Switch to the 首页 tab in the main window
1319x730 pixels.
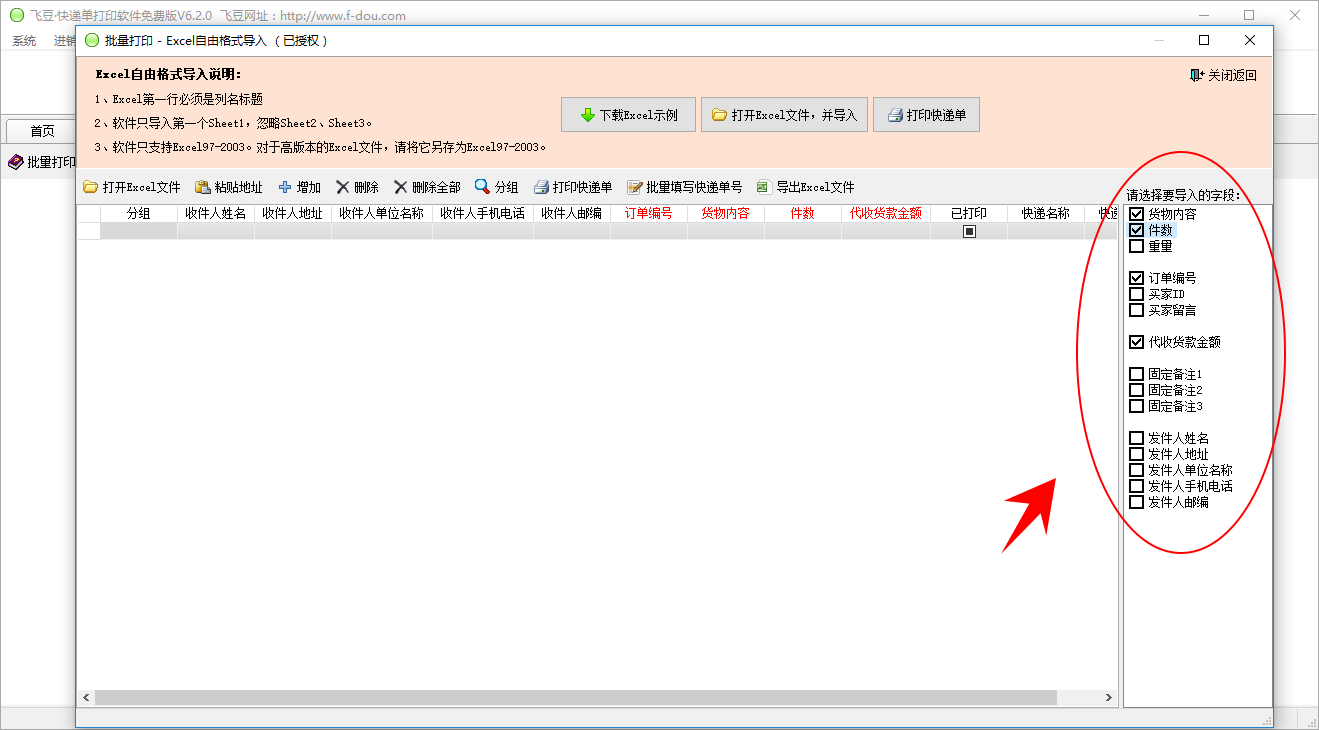(42, 131)
